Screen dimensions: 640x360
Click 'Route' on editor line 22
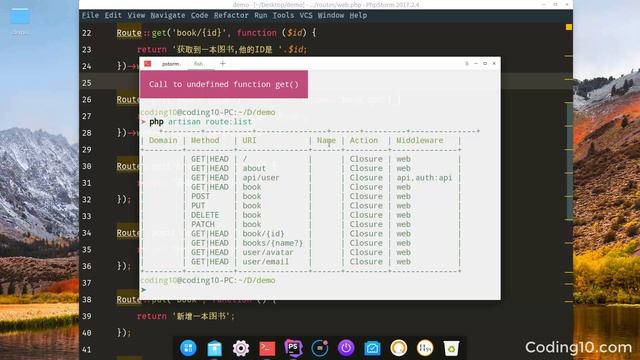click(129, 33)
